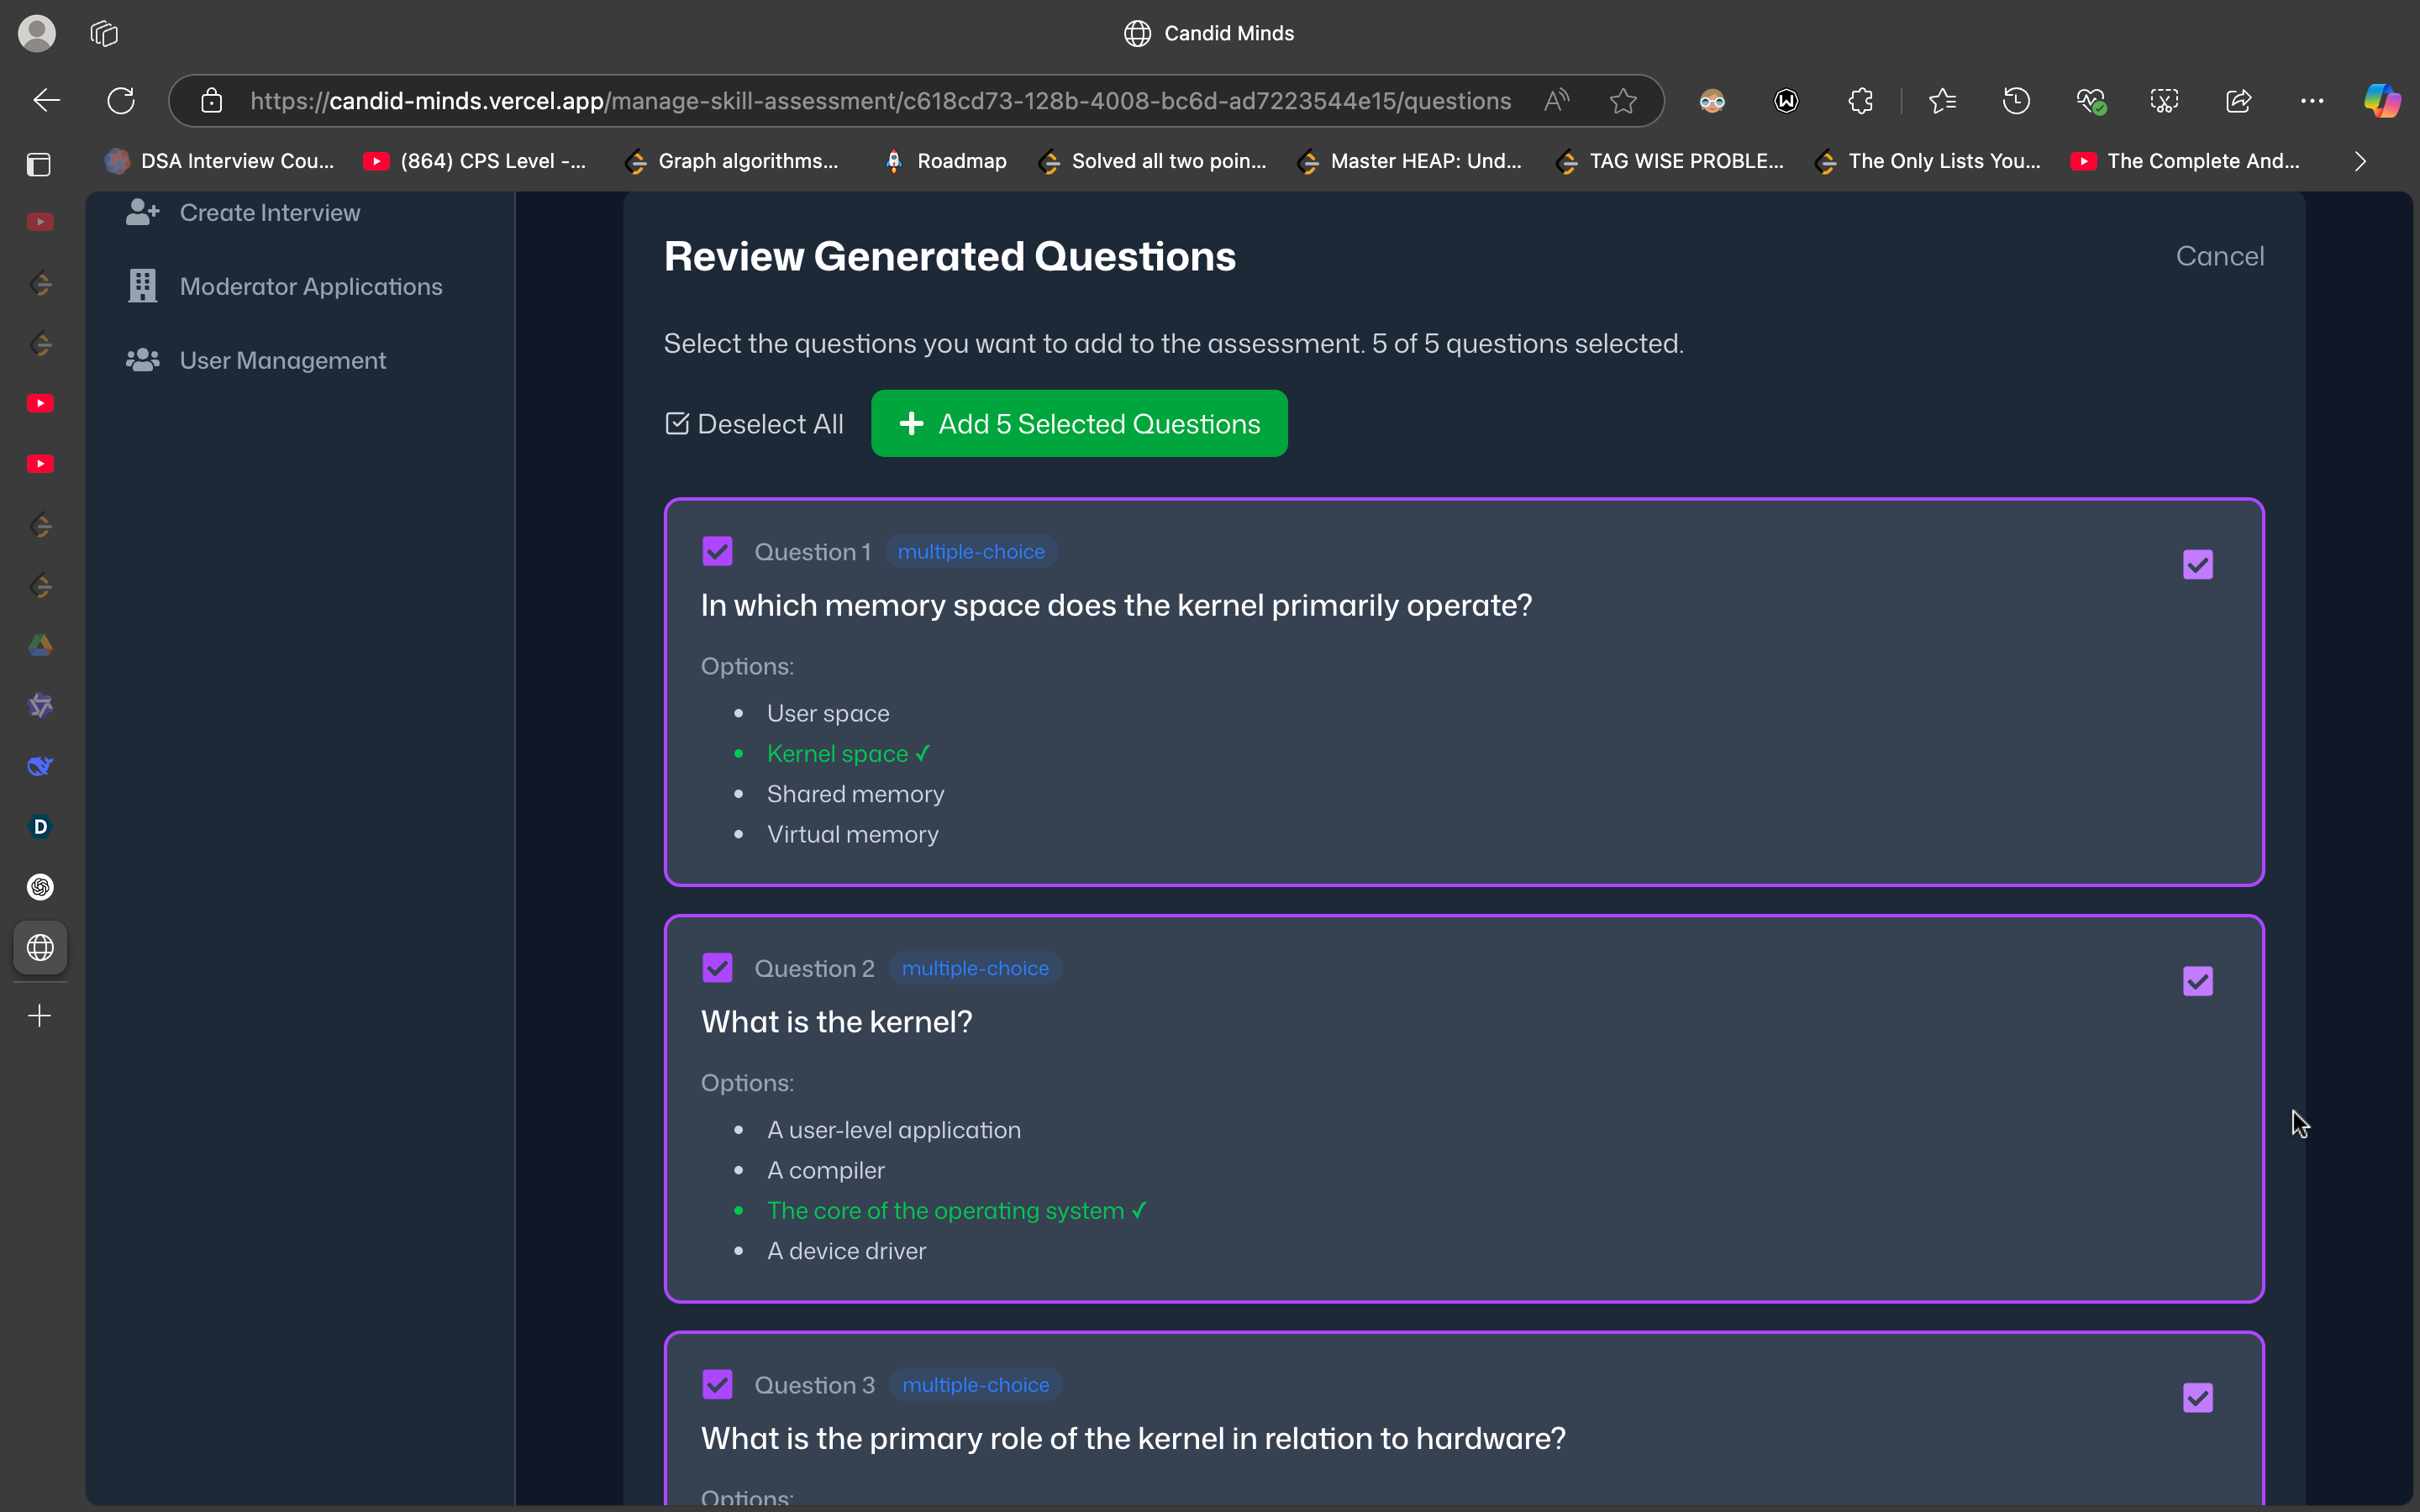Toggle the Question 2 right-side checkbox
Screen dimensions: 2420x1512
pyautogui.click(x=2197, y=981)
